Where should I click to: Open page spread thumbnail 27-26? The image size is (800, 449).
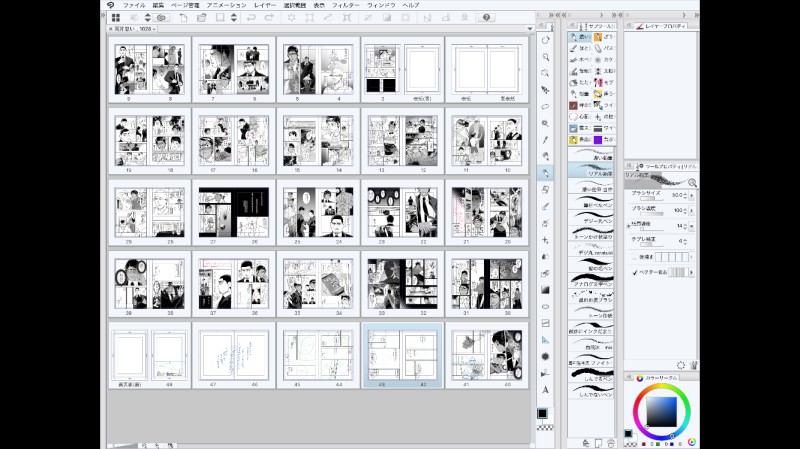[233, 212]
